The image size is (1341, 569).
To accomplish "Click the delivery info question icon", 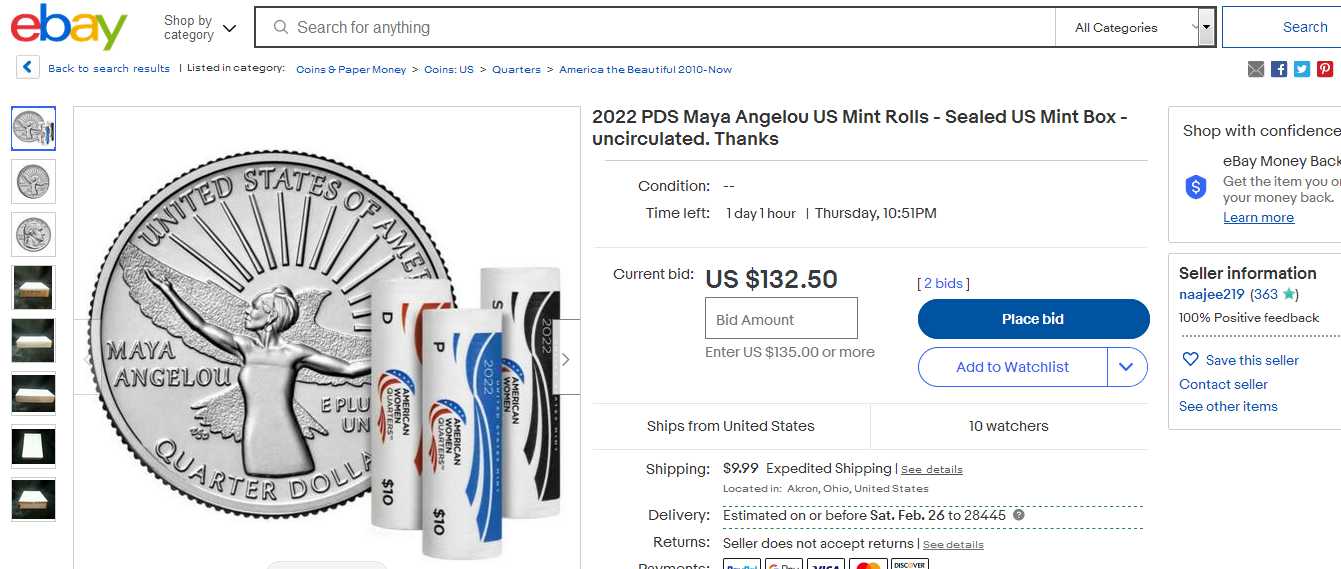I will pos(1019,515).
